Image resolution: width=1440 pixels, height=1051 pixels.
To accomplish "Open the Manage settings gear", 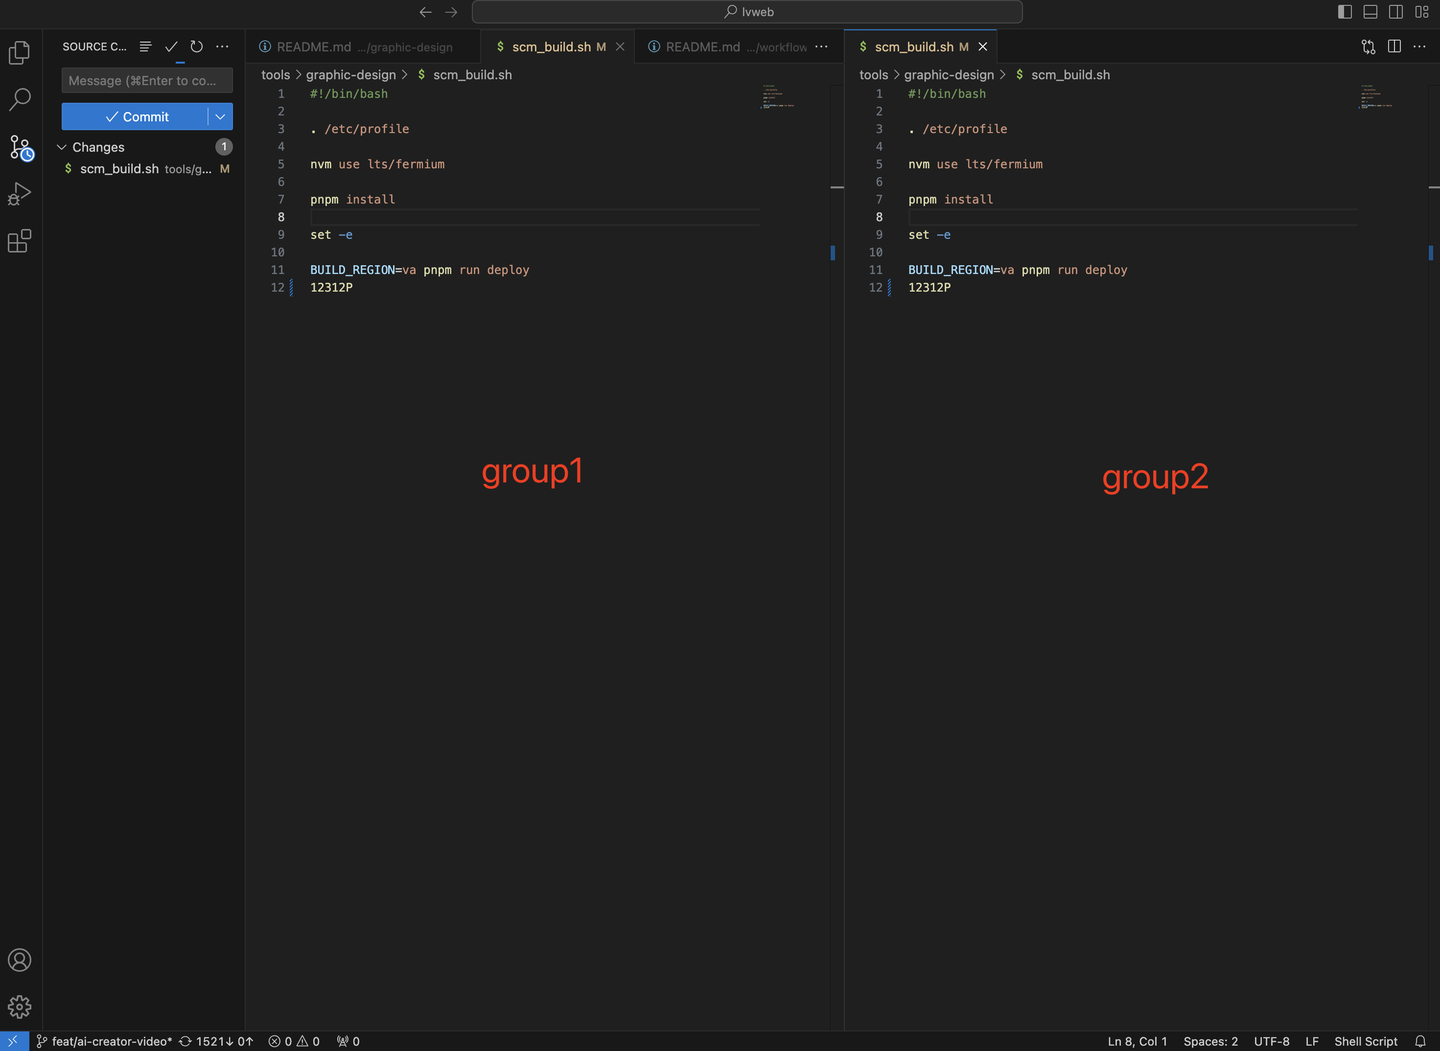I will coord(19,1007).
